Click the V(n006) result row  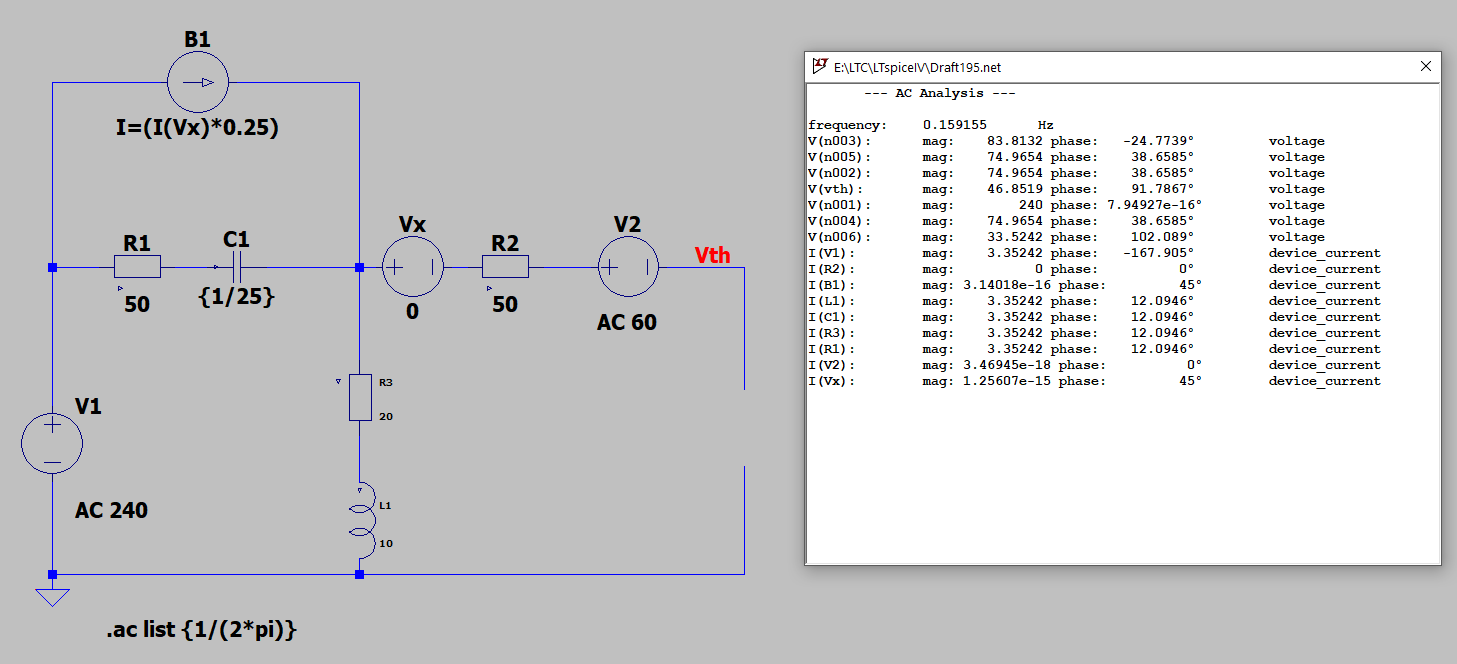[1066, 237]
